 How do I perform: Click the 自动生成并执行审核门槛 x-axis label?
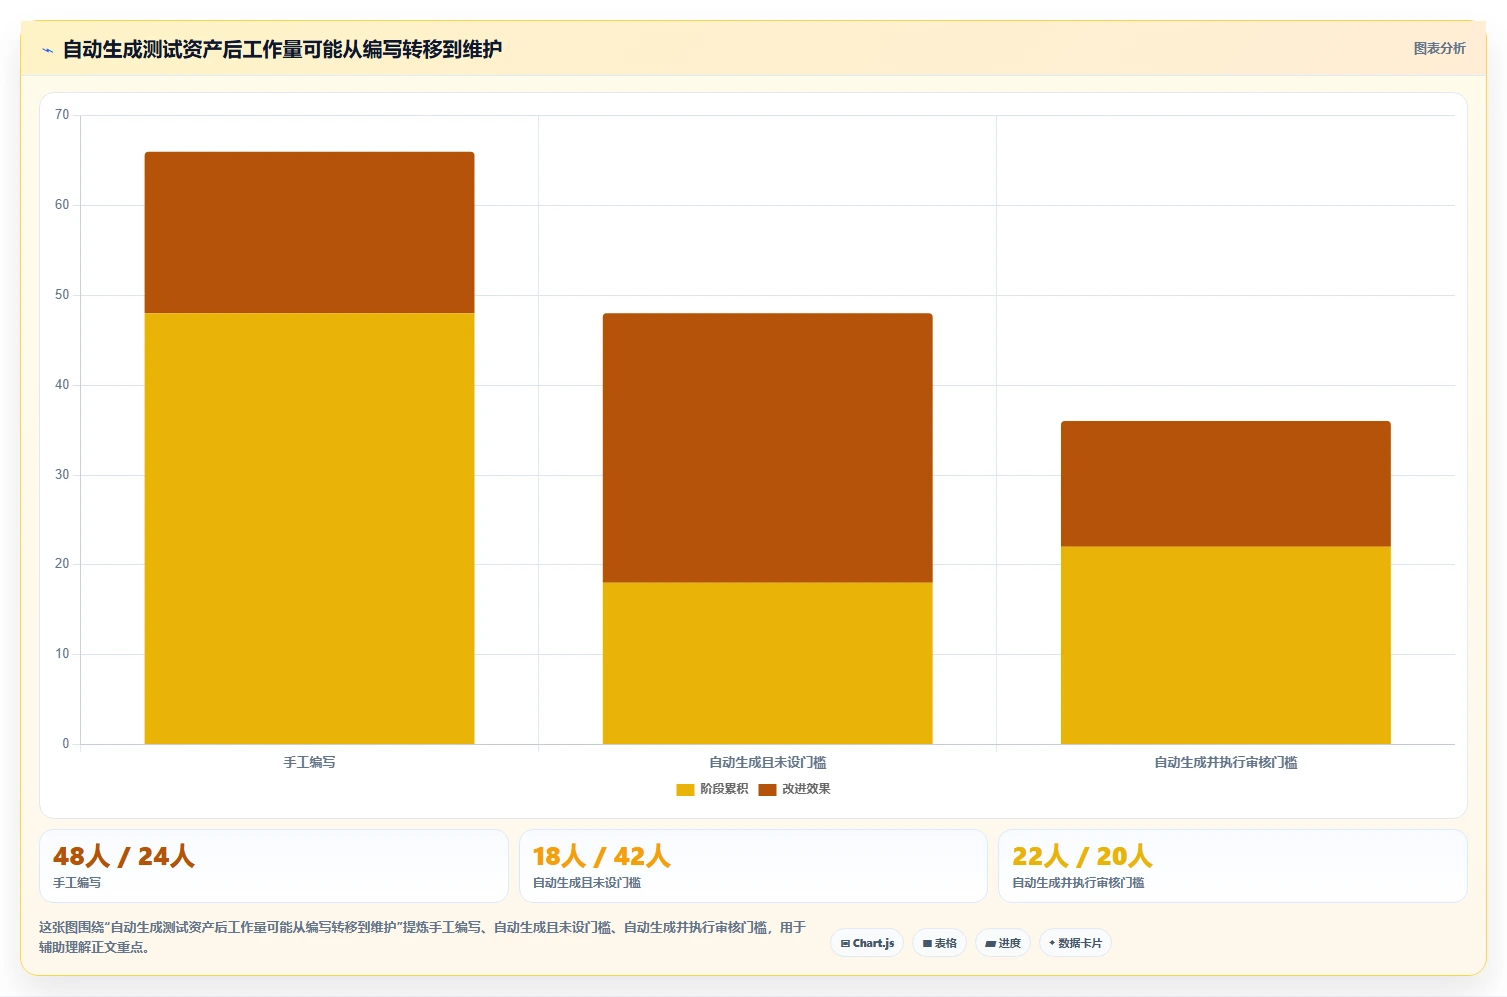click(x=1225, y=762)
